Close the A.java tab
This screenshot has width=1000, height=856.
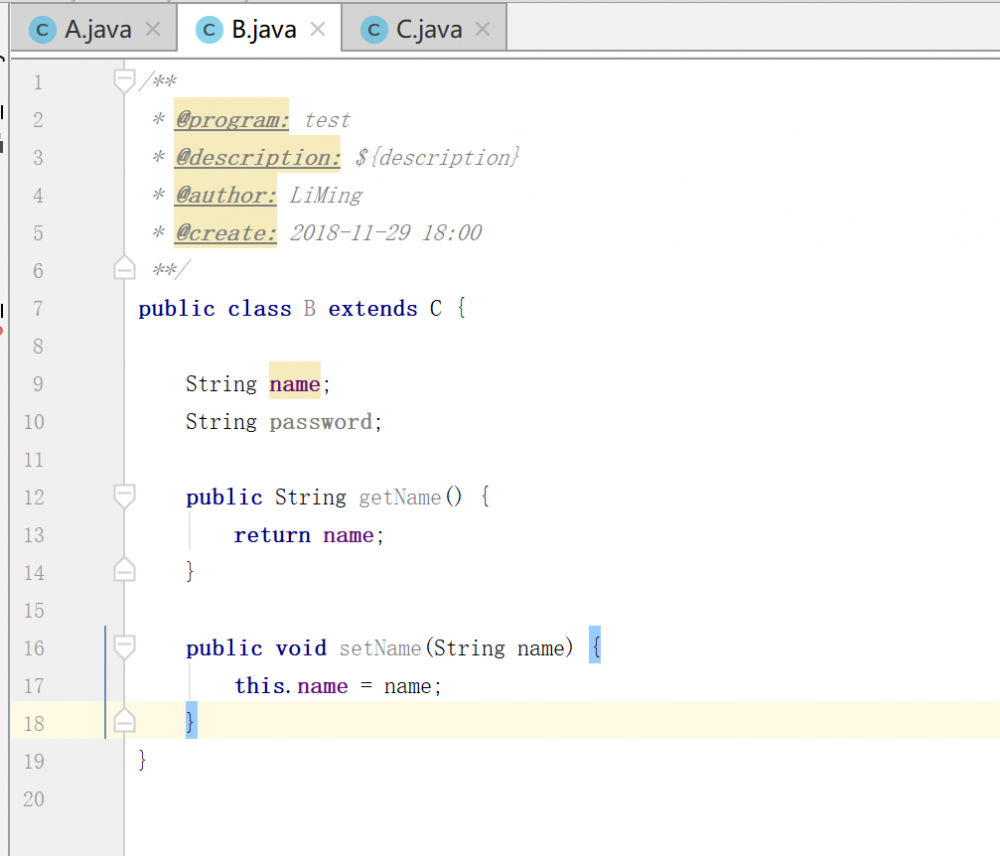tap(153, 29)
